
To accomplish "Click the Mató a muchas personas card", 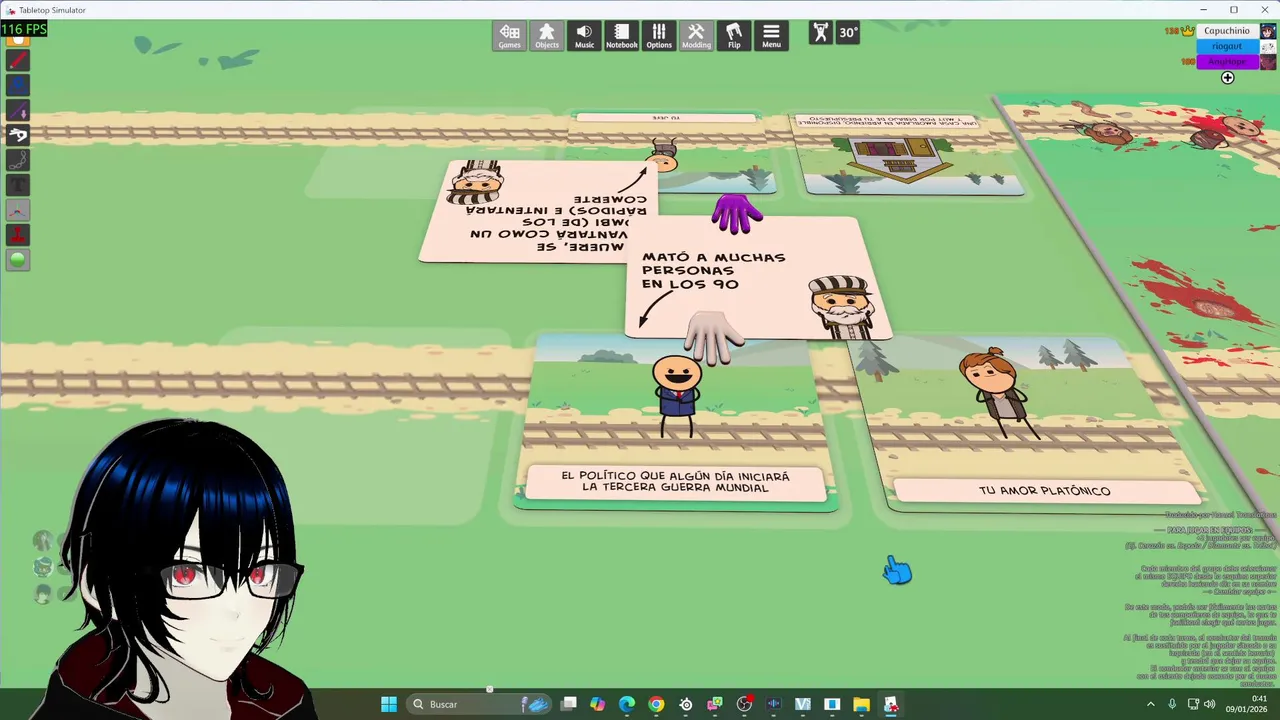I will 758,277.
